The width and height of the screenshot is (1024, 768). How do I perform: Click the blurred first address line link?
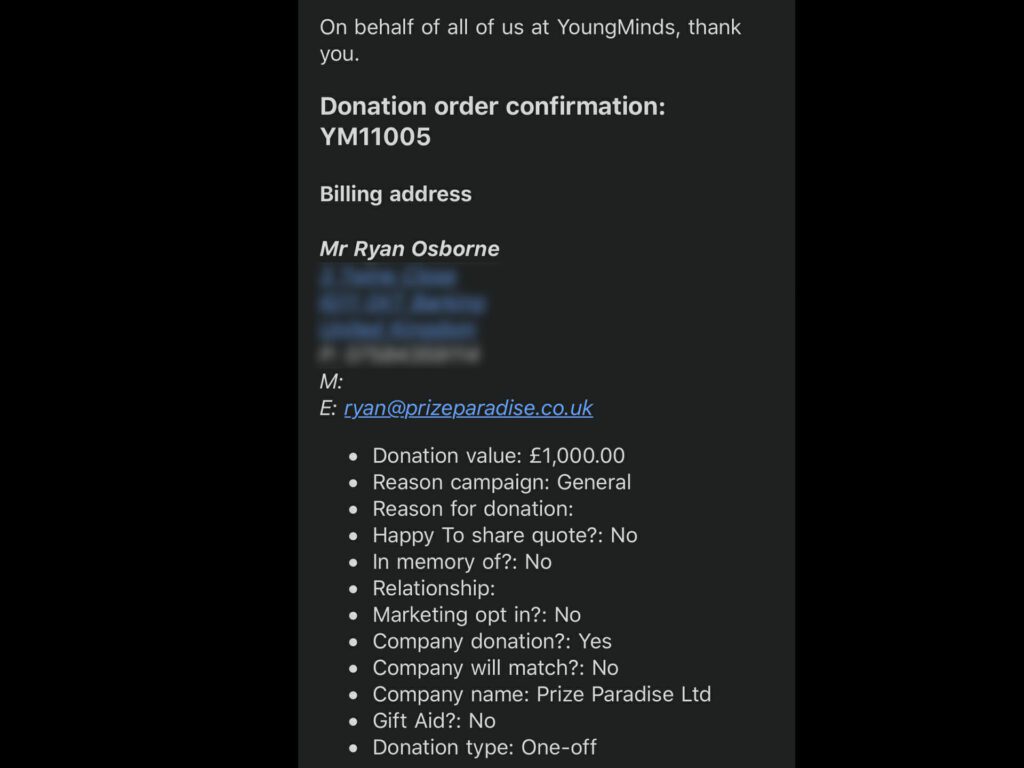click(388, 276)
